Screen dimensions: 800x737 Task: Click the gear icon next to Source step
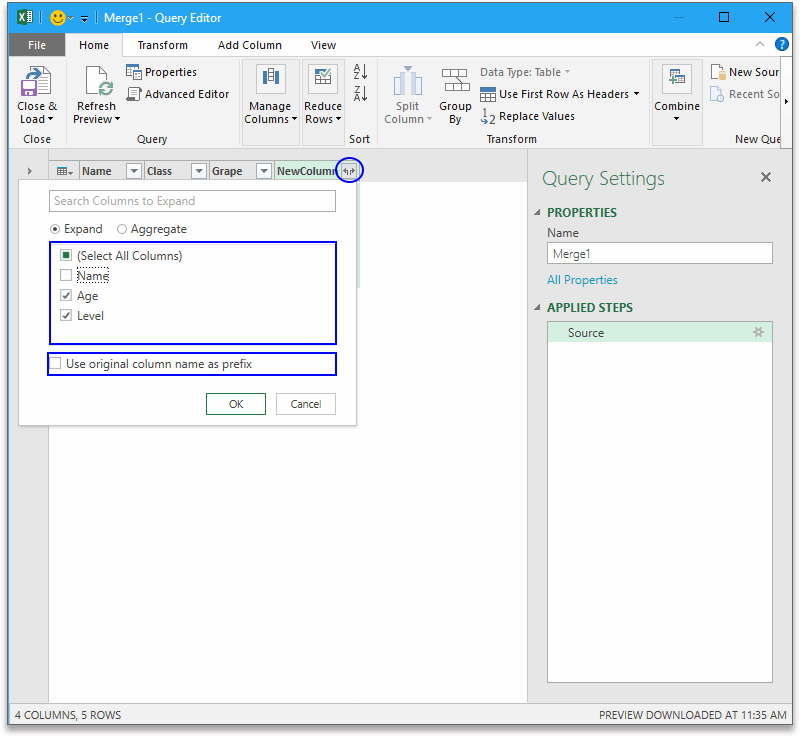(x=758, y=332)
